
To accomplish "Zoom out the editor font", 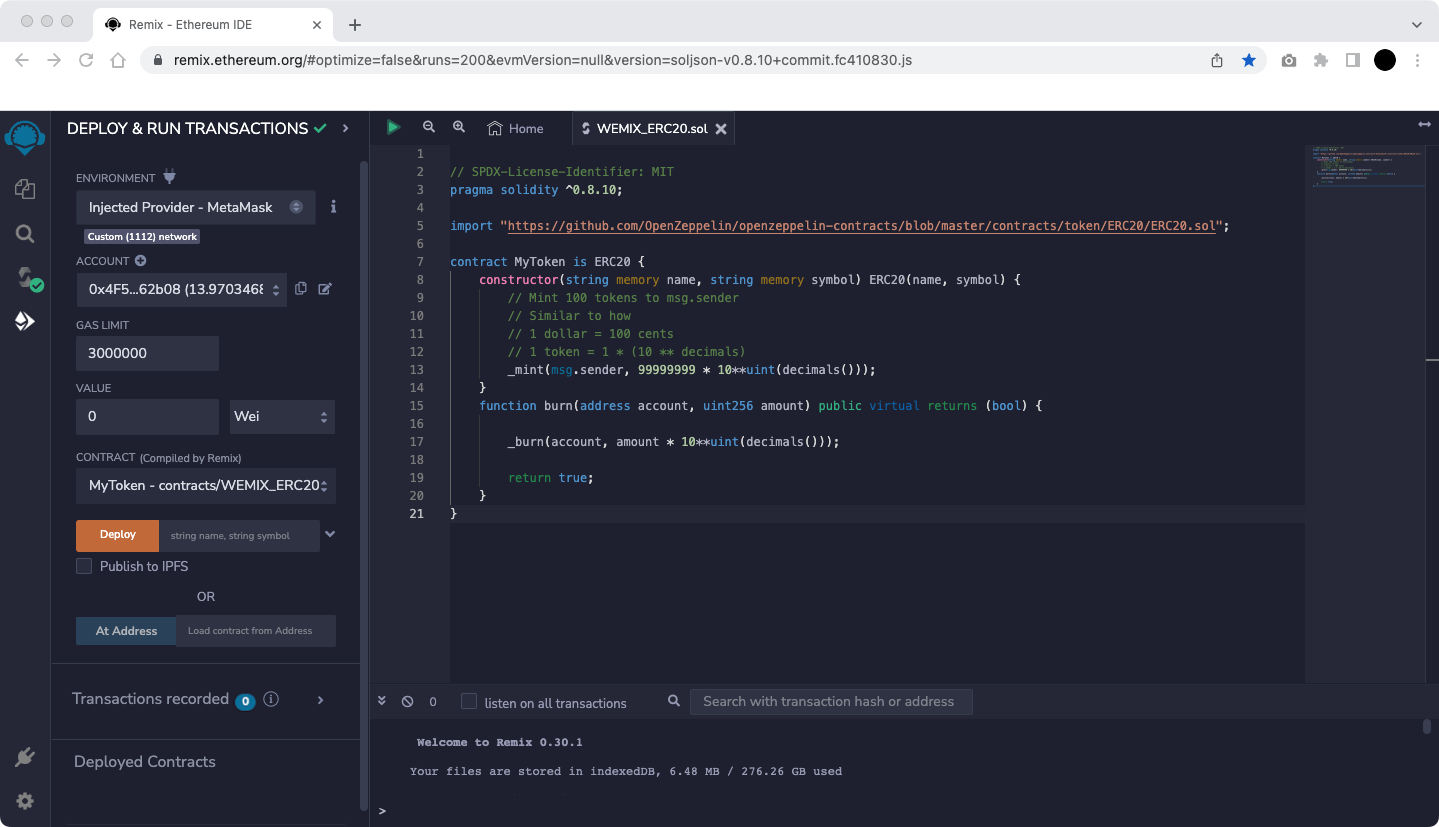I will (x=429, y=127).
